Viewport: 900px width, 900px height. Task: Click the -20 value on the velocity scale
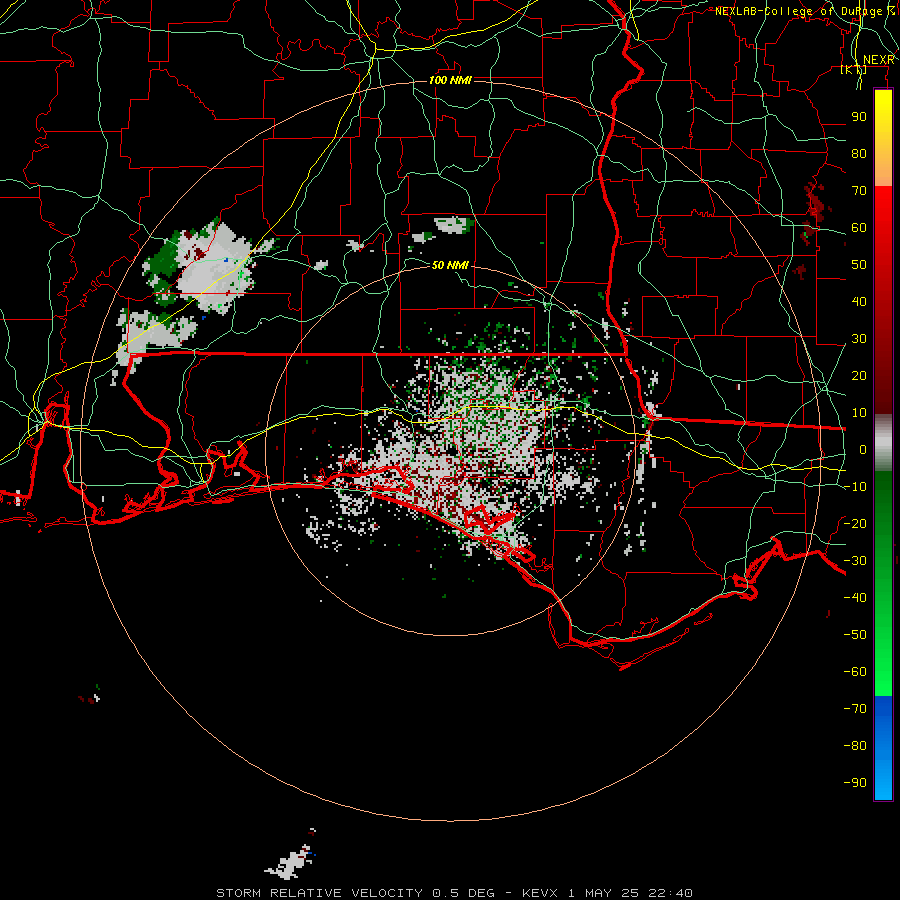coord(855,523)
